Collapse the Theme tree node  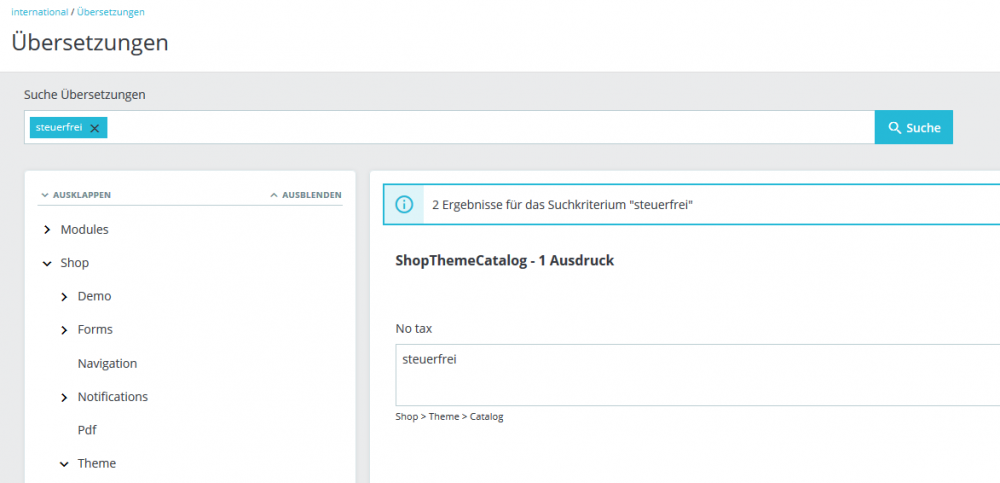[x=64, y=464]
